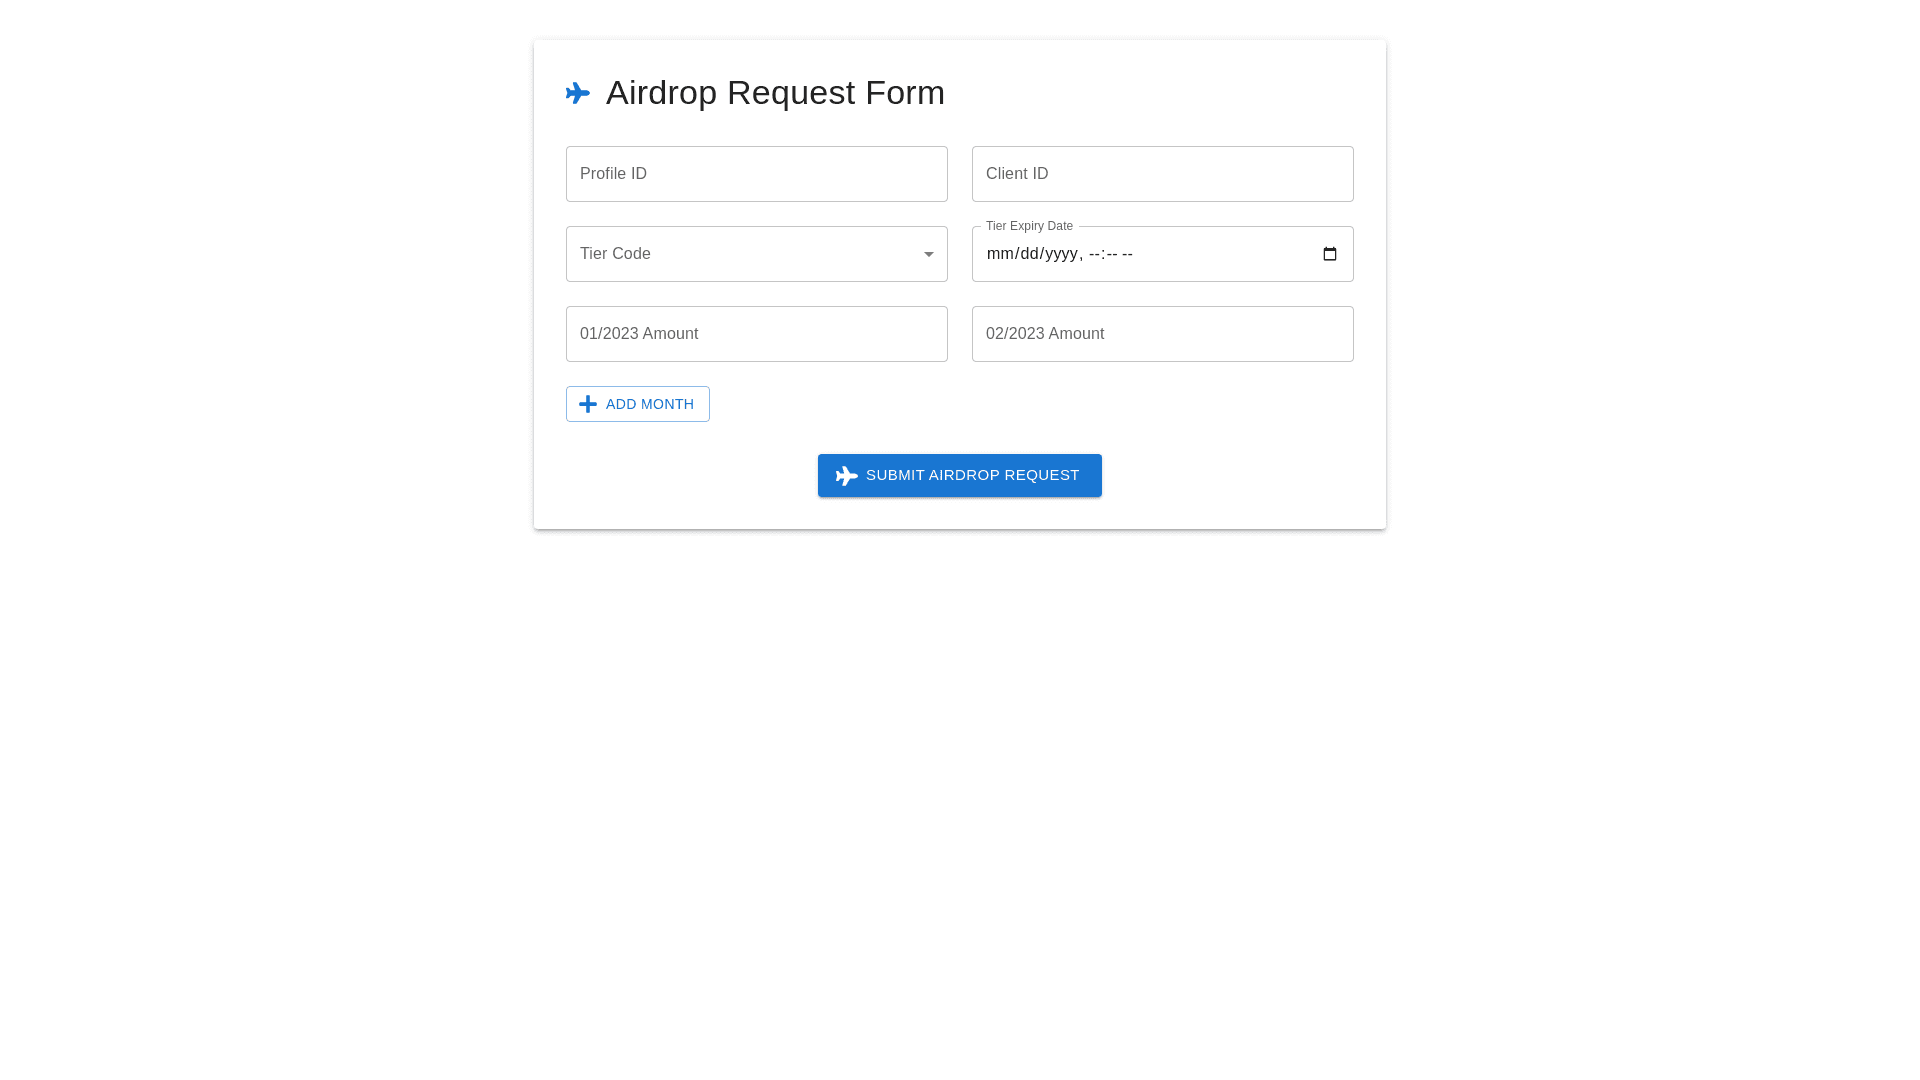Open the Tier Code dropdown
Screen dimensions: 1920x1080
[x=756, y=254]
